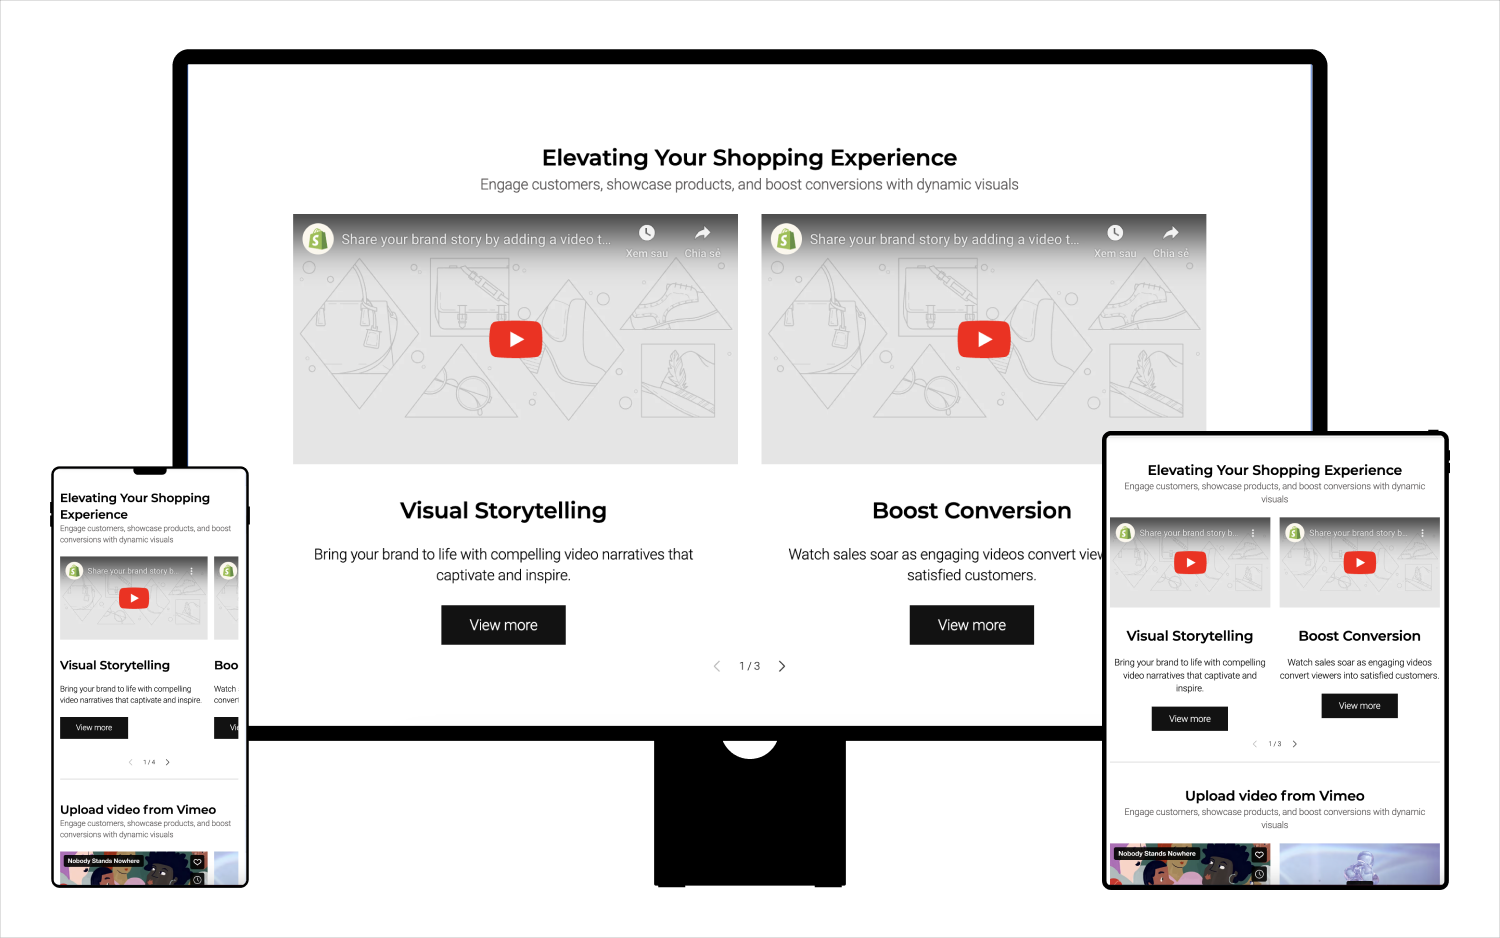Play the Visual Storytelling video on desktop monitor
The image size is (1500, 938).
[515, 340]
